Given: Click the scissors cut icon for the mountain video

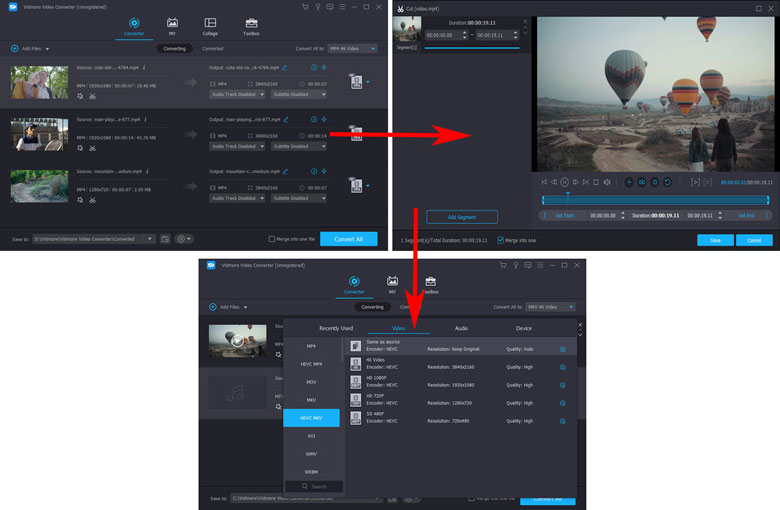Looking at the screenshot, I should click(x=93, y=200).
